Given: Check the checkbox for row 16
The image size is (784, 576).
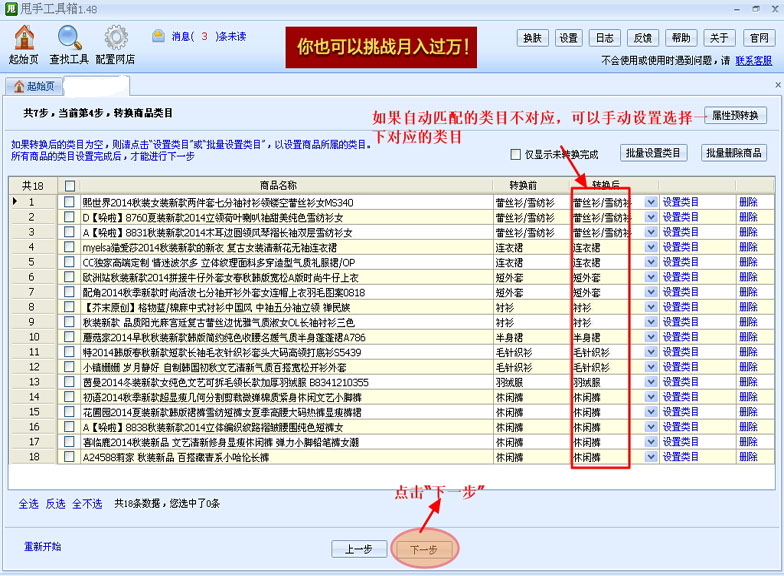Looking at the screenshot, I should (x=69, y=426).
